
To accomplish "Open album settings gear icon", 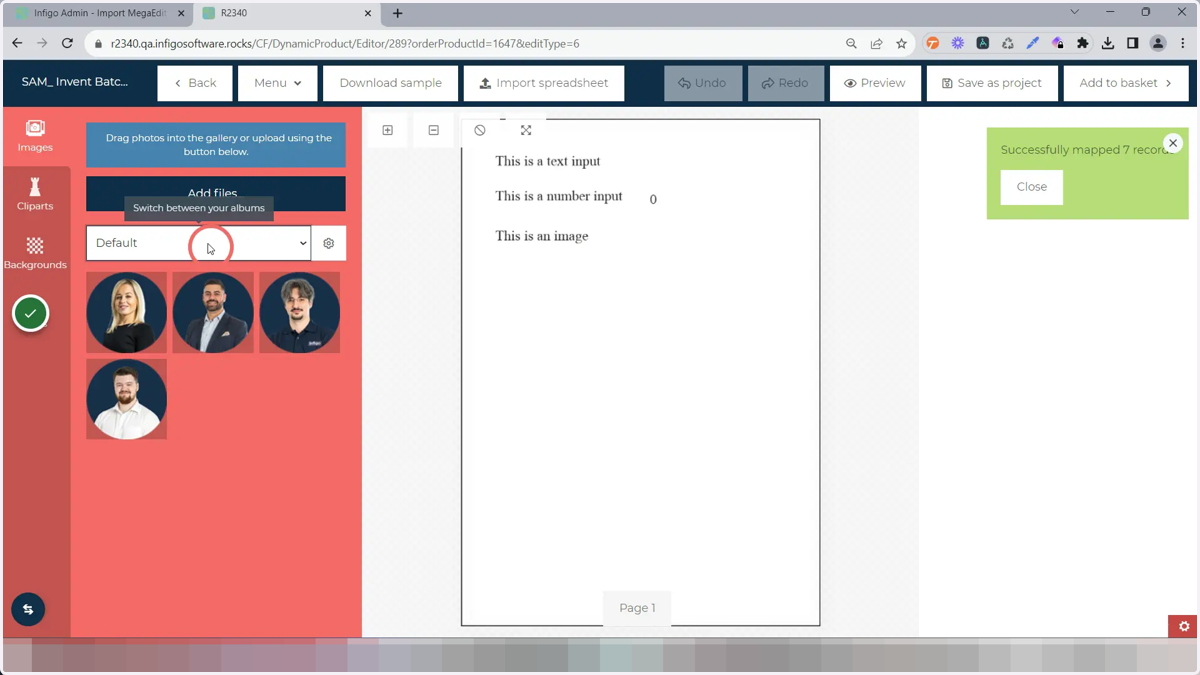I will [x=329, y=243].
